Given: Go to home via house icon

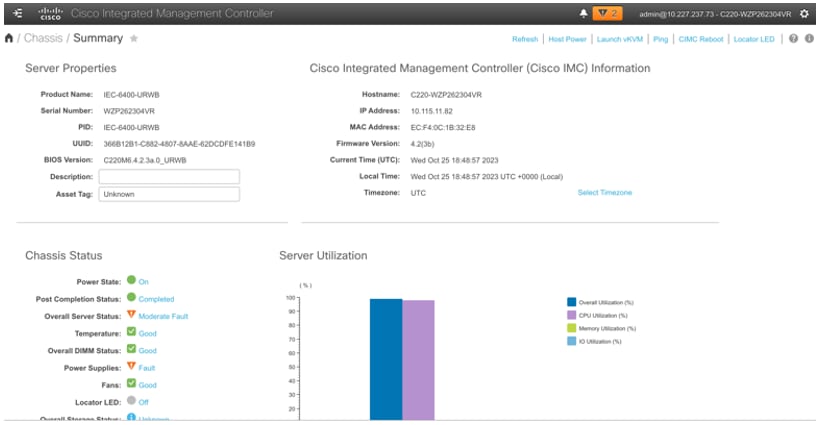Looking at the screenshot, I should tap(9, 38).
